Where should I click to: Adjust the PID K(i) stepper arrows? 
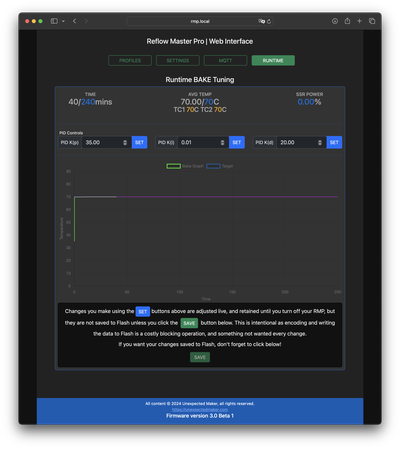click(222, 143)
